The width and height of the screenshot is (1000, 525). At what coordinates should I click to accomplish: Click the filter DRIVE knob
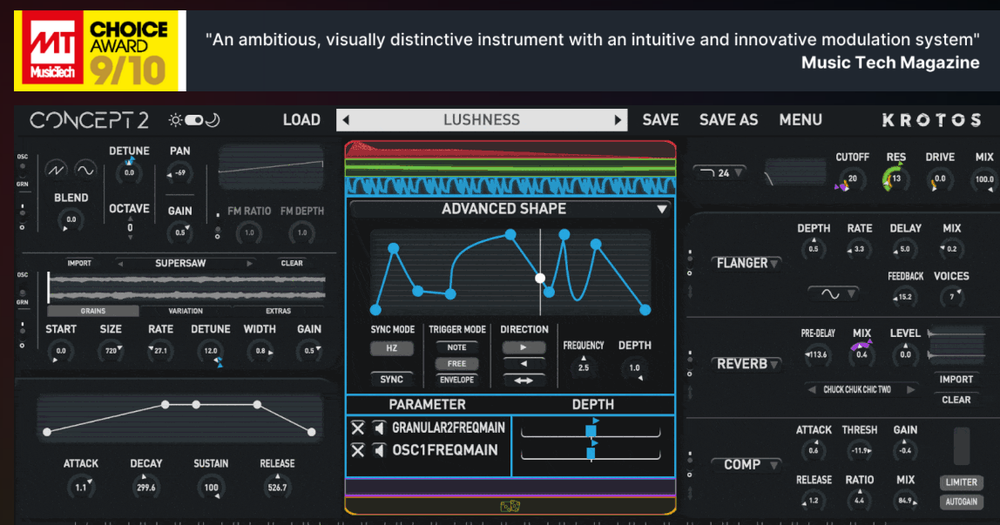(x=939, y=179)
